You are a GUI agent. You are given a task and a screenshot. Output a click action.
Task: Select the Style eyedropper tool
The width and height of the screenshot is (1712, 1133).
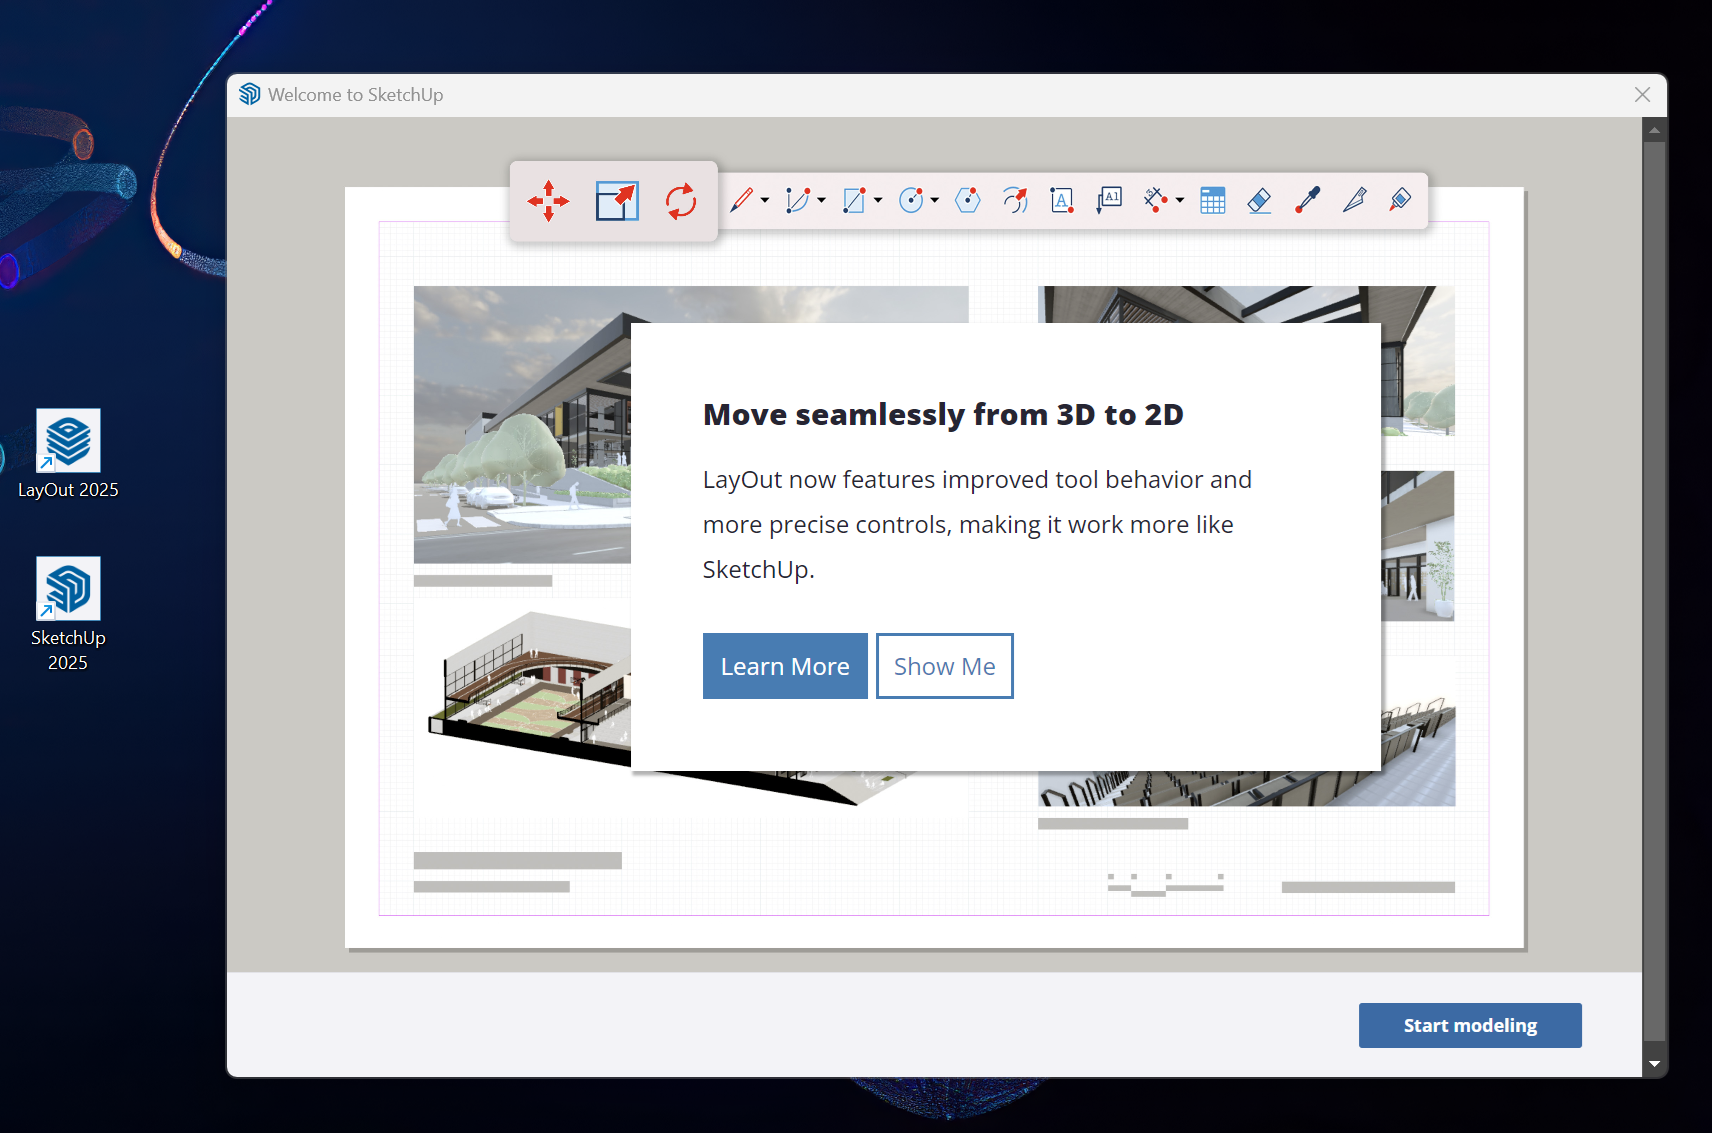coord(1308,200)
